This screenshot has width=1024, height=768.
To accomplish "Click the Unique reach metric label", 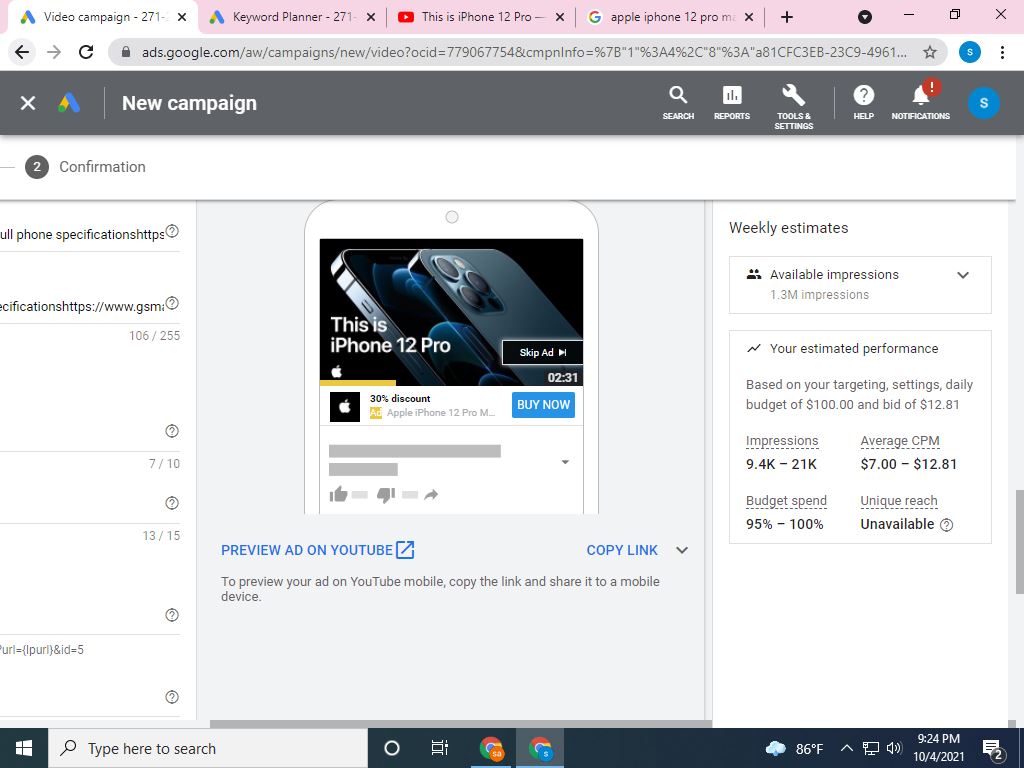I will click(x=899, y=501).
